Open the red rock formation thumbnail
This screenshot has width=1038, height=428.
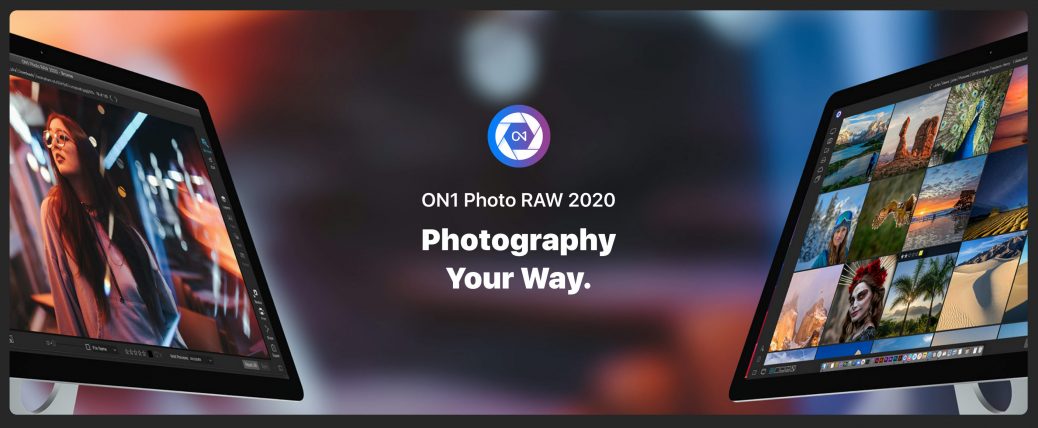click(x=910, y=133)
